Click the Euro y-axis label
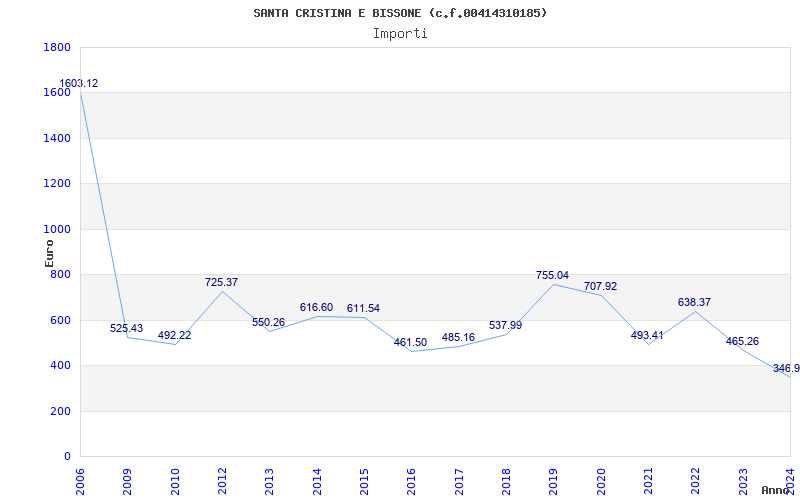 [49, 253]
